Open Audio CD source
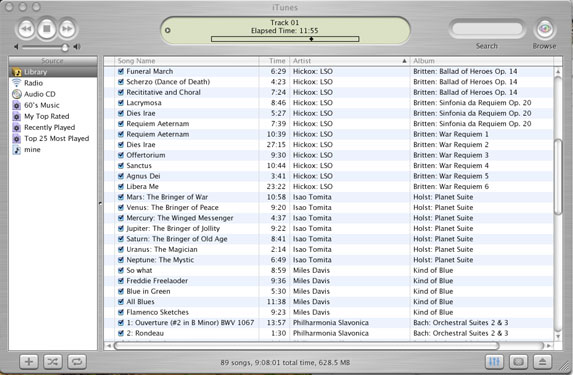Screen dimensions: 573x375 click(x=53, y=94)
